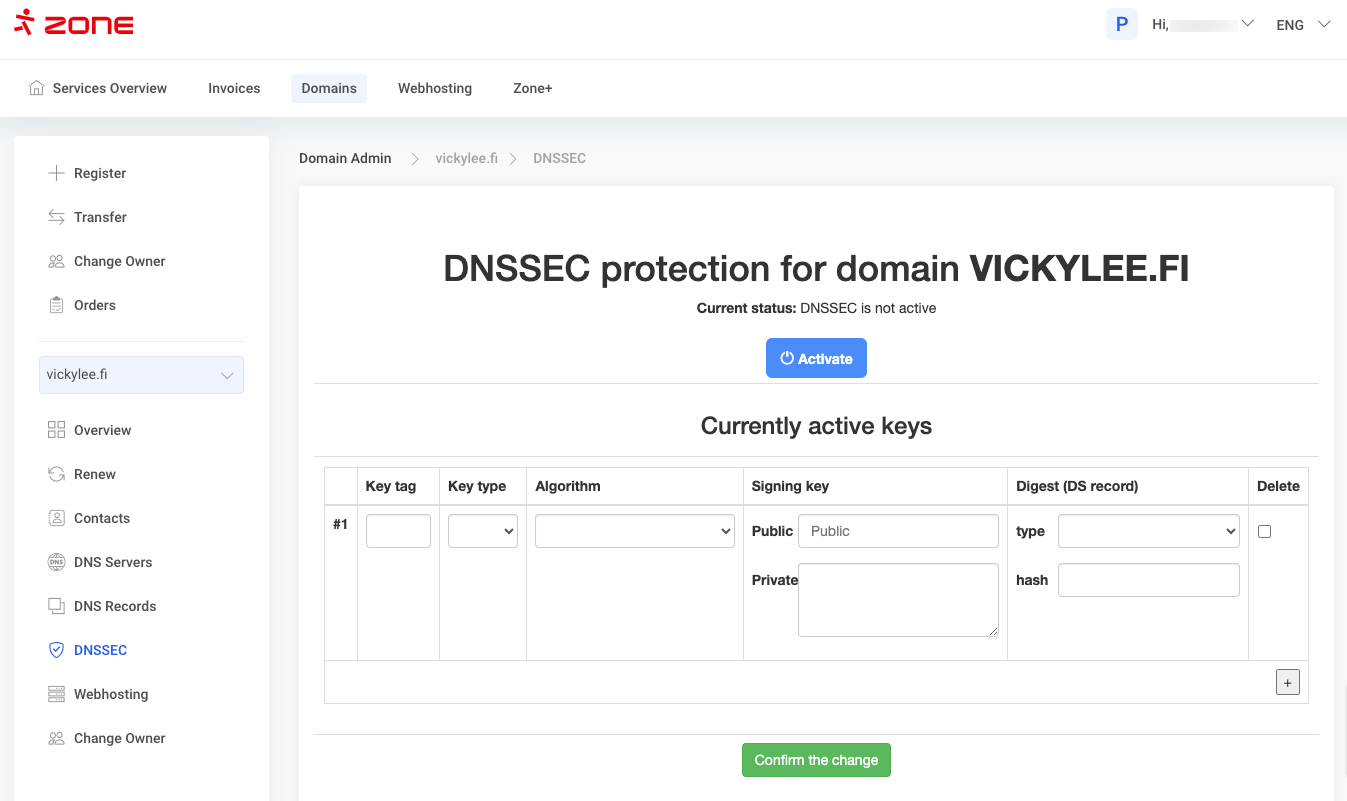Click the Orders clipboard icon
Viewport: 1347px width, 801px height.
pyautogui.click(x=56, y=305)
